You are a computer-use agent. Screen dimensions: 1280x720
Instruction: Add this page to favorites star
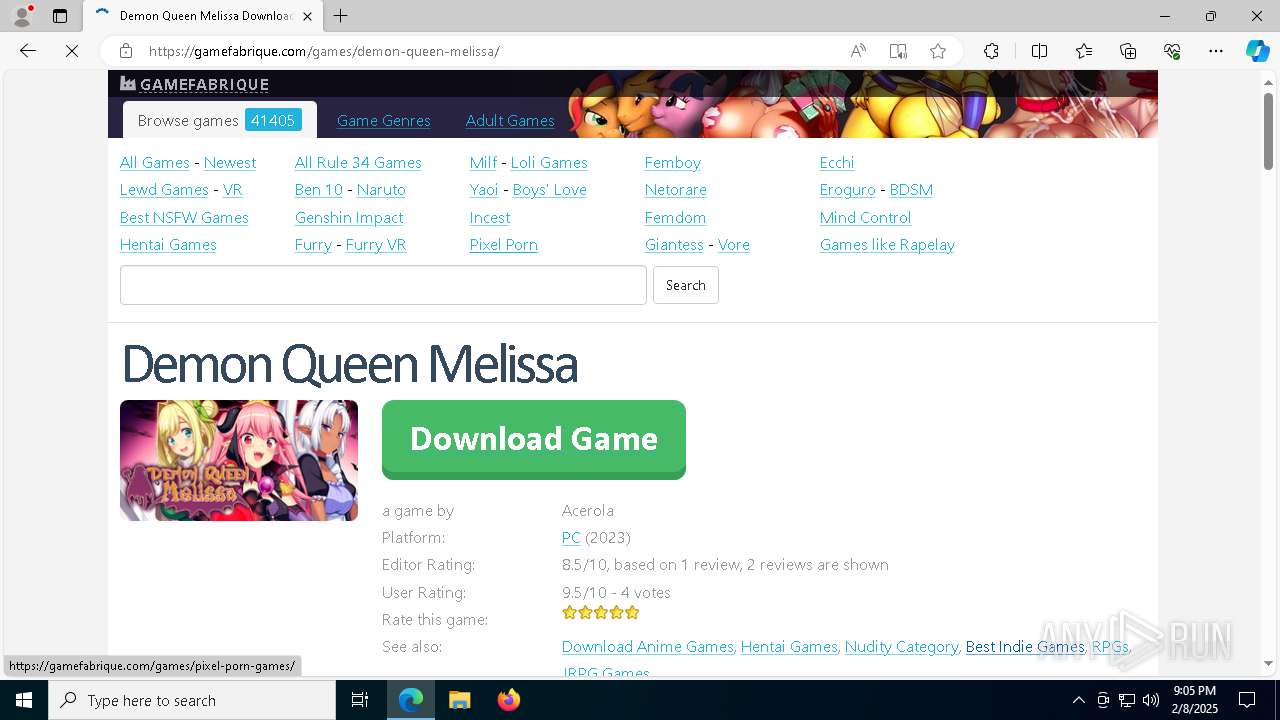[938, 51]
